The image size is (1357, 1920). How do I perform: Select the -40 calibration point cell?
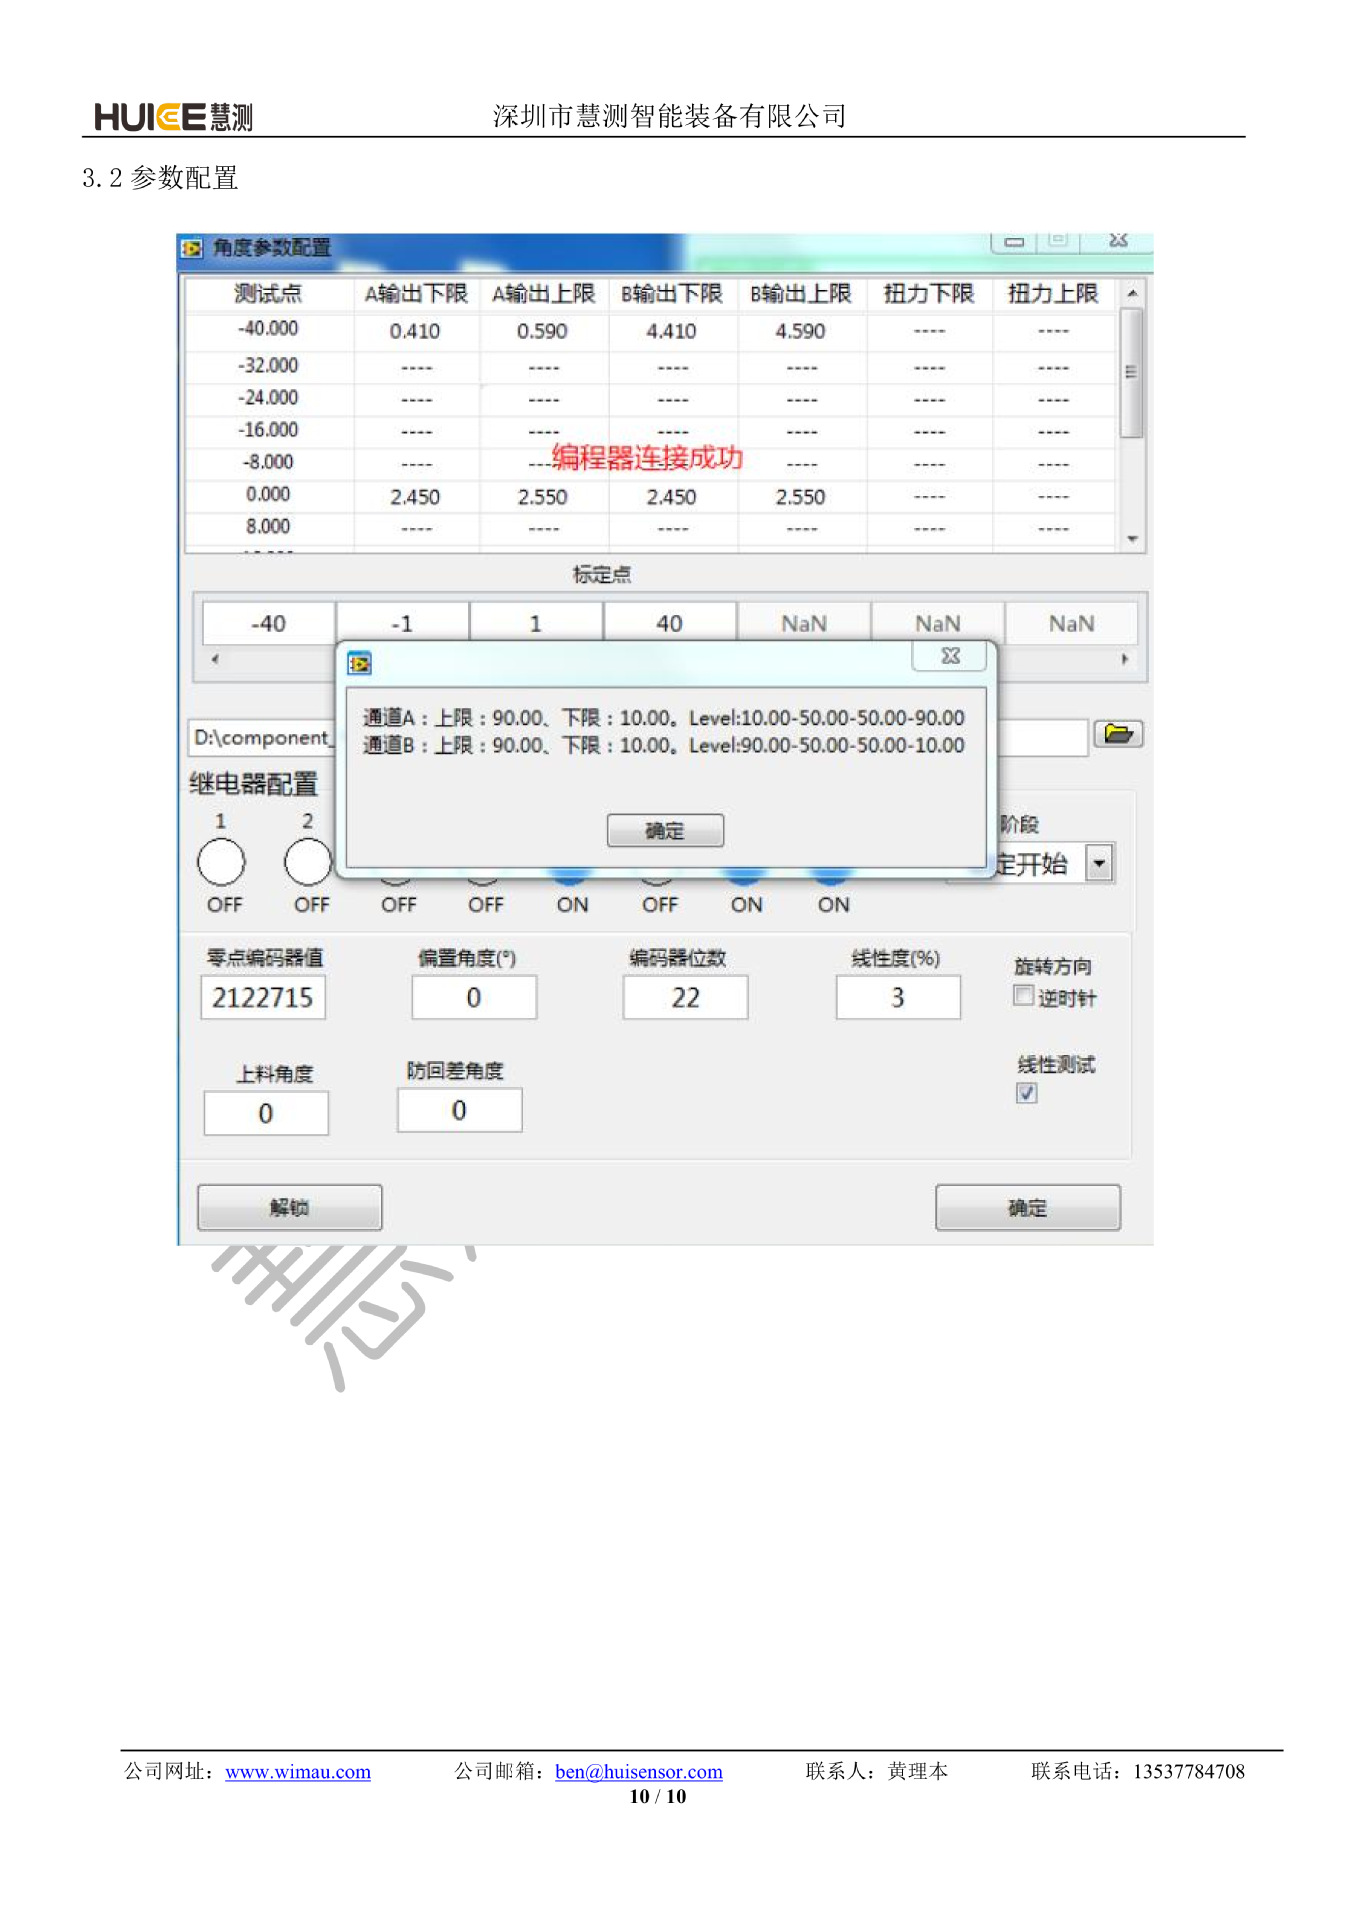[x=269, y=623]
